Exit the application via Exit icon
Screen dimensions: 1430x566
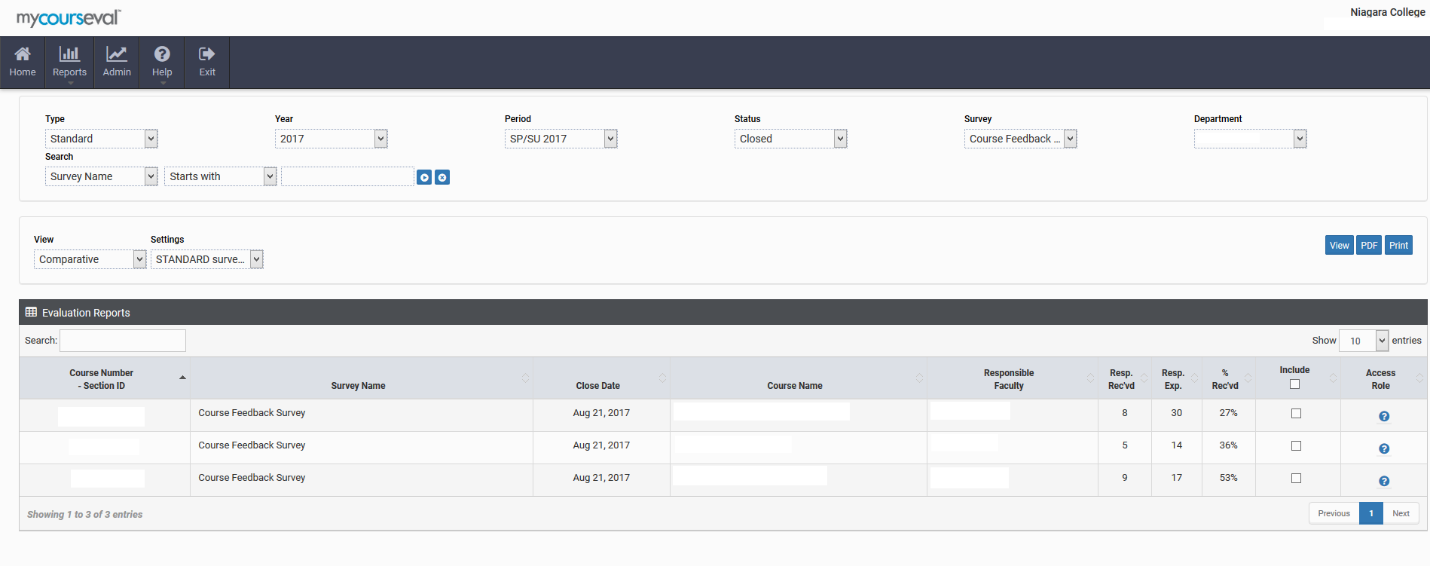tap(207, 62)
